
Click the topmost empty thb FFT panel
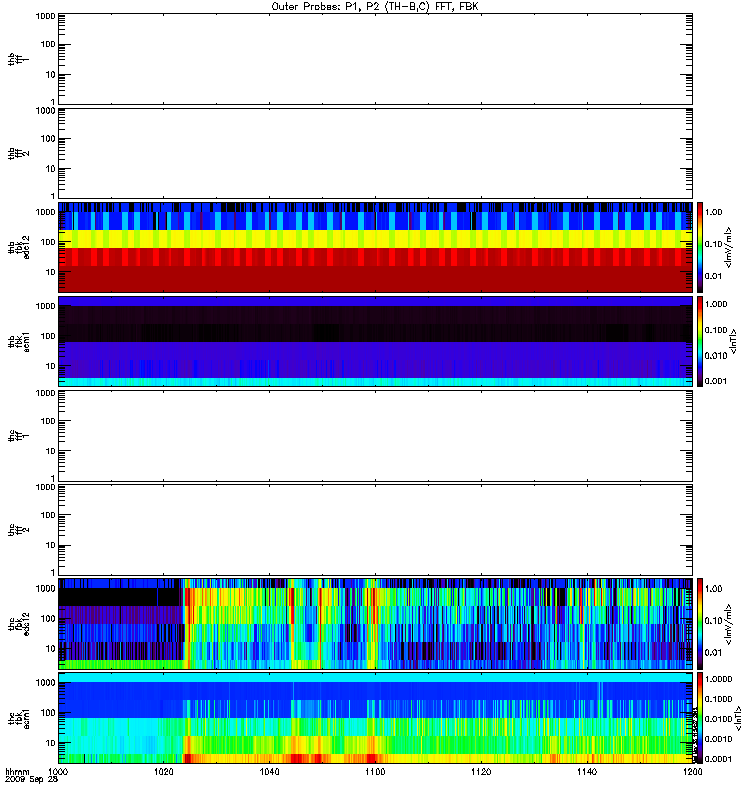point(375,57)
